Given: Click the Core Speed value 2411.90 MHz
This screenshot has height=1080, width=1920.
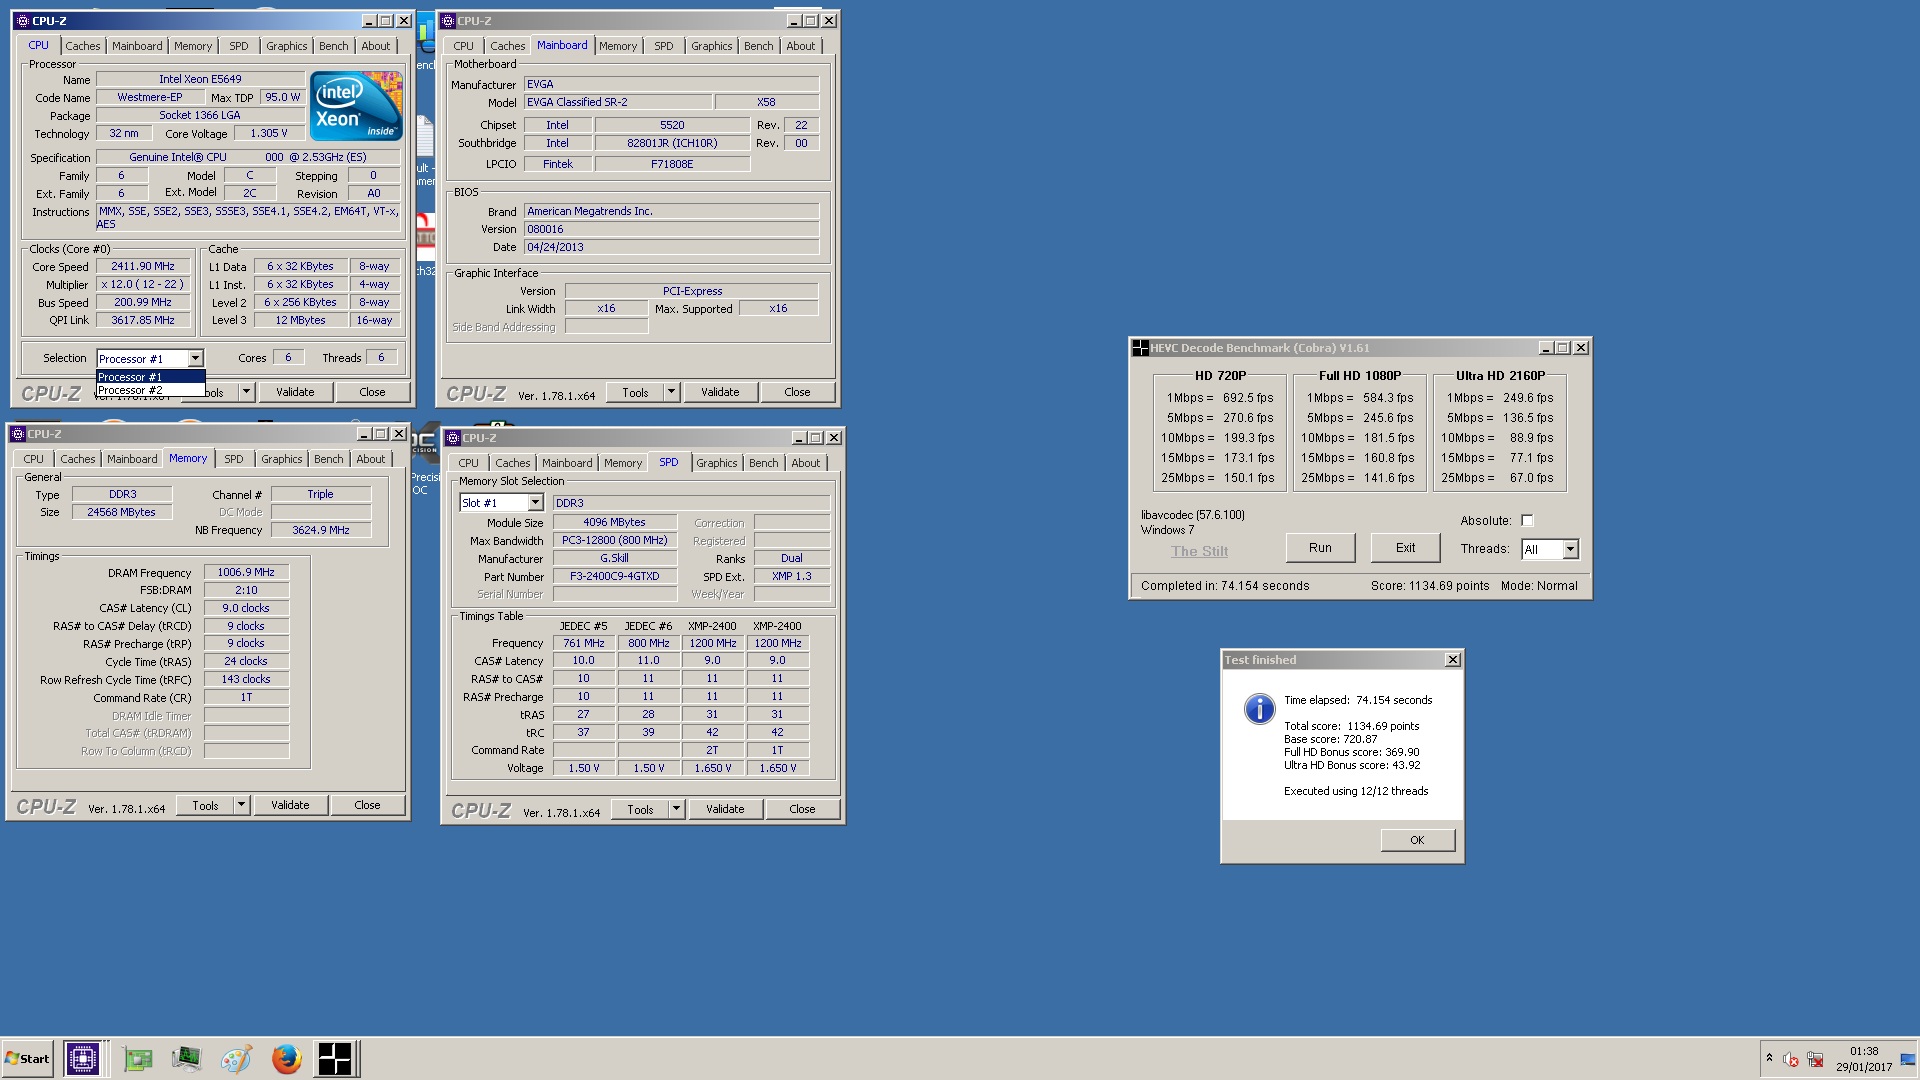Looking at the screenshot, I should tap(143, 266).
